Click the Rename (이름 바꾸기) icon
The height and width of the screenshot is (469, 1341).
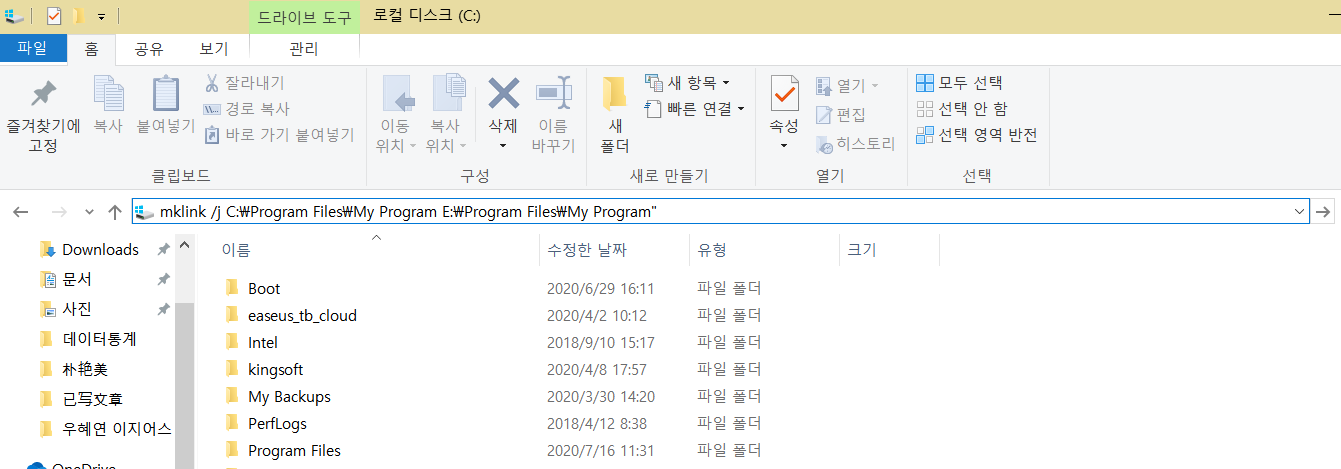(553, 94)
